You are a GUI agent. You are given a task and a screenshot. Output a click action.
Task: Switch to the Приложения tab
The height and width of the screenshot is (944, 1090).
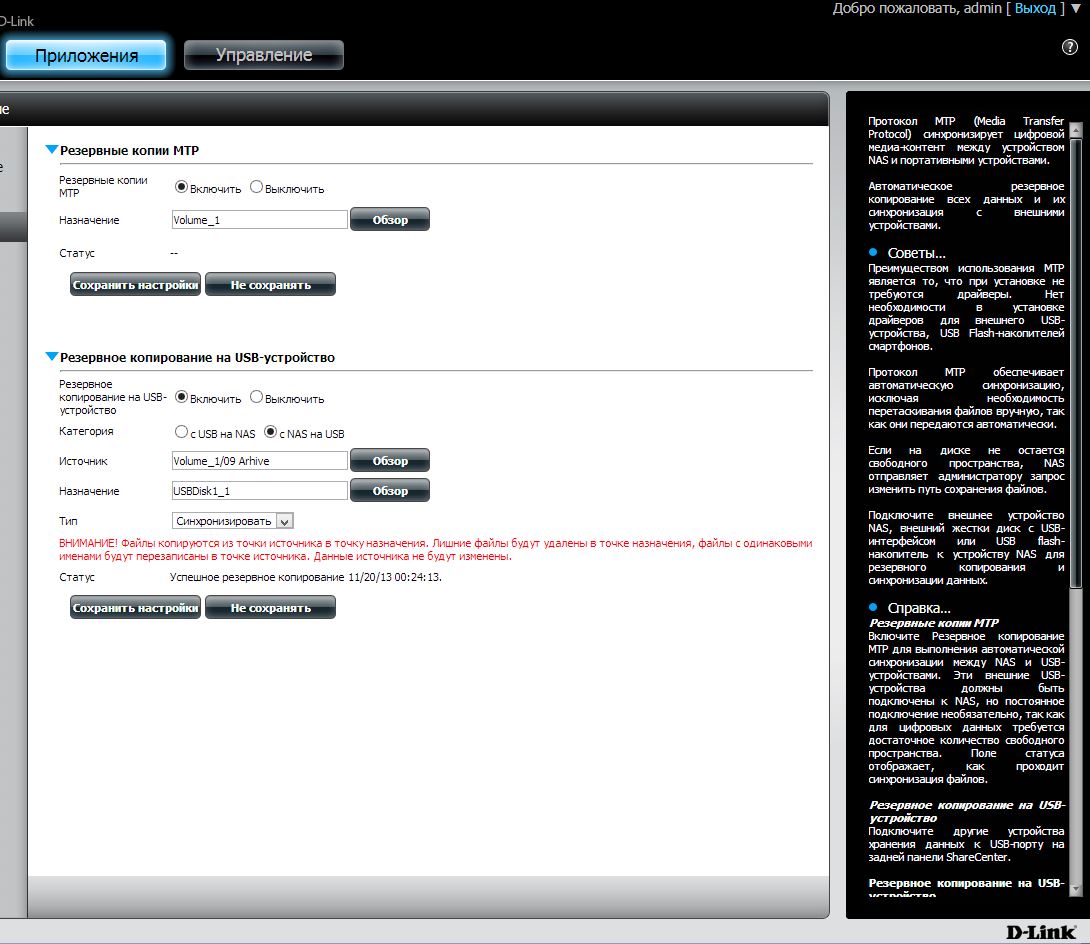pyautogui.click(x=86, y=55)
